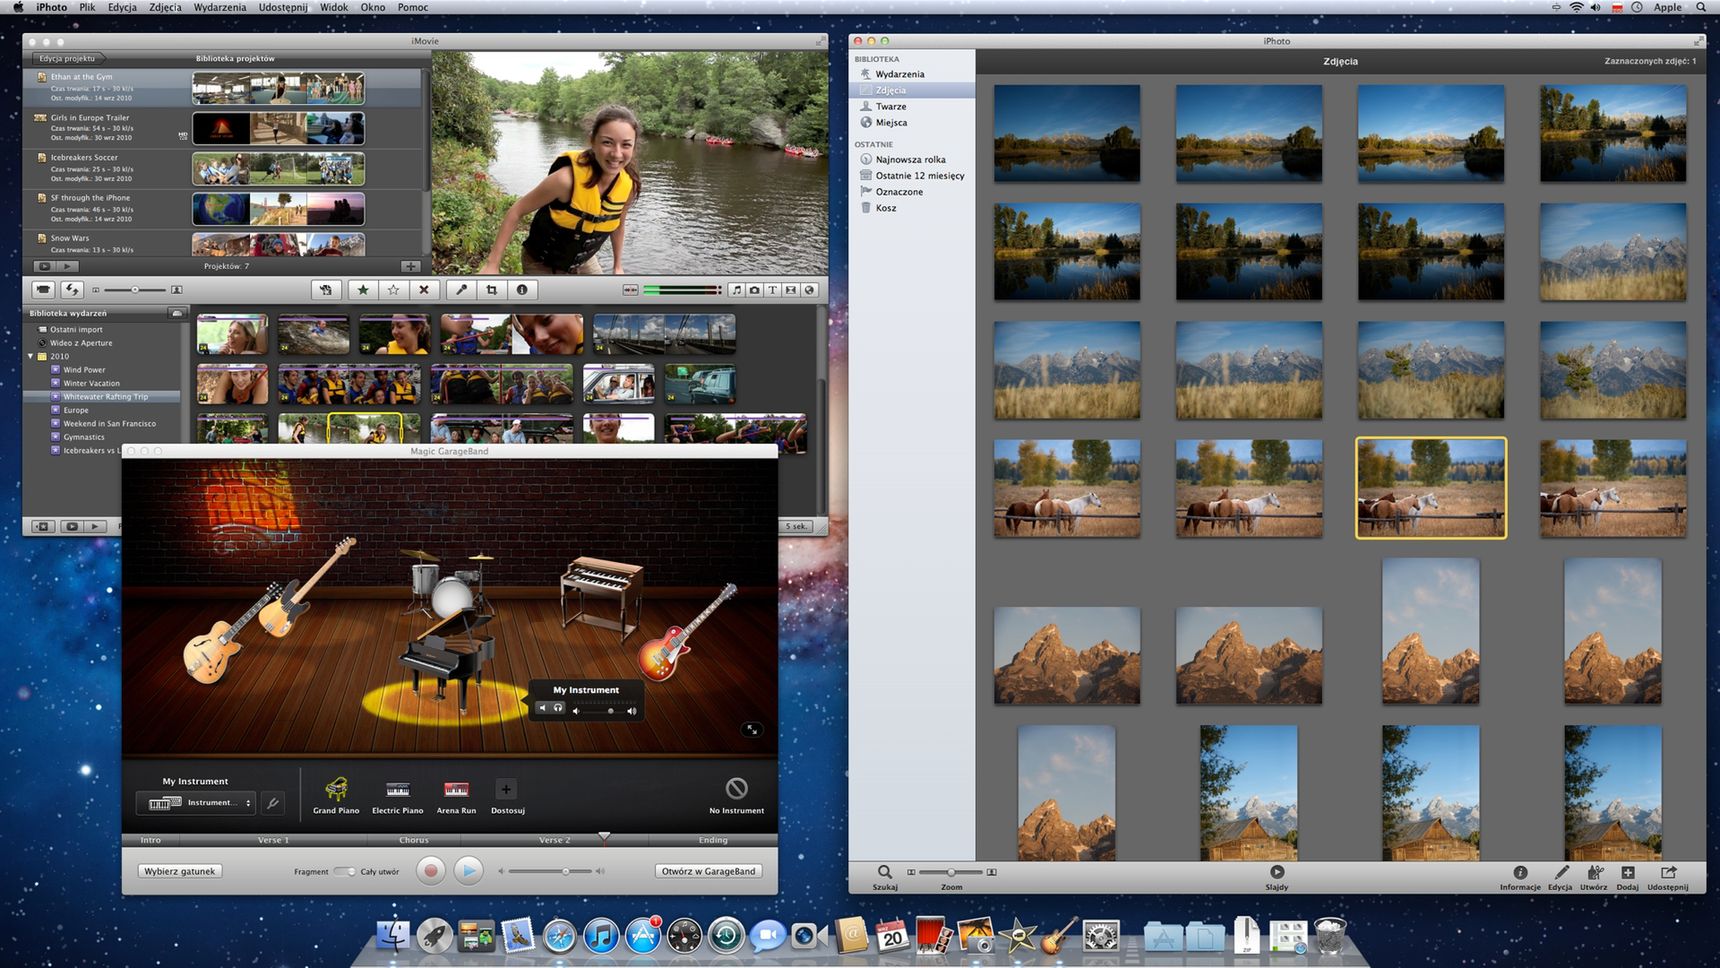Viewport: 1720px width, 968px height.
Task: Open iTunes from the Dock
Action: [600, 936]
